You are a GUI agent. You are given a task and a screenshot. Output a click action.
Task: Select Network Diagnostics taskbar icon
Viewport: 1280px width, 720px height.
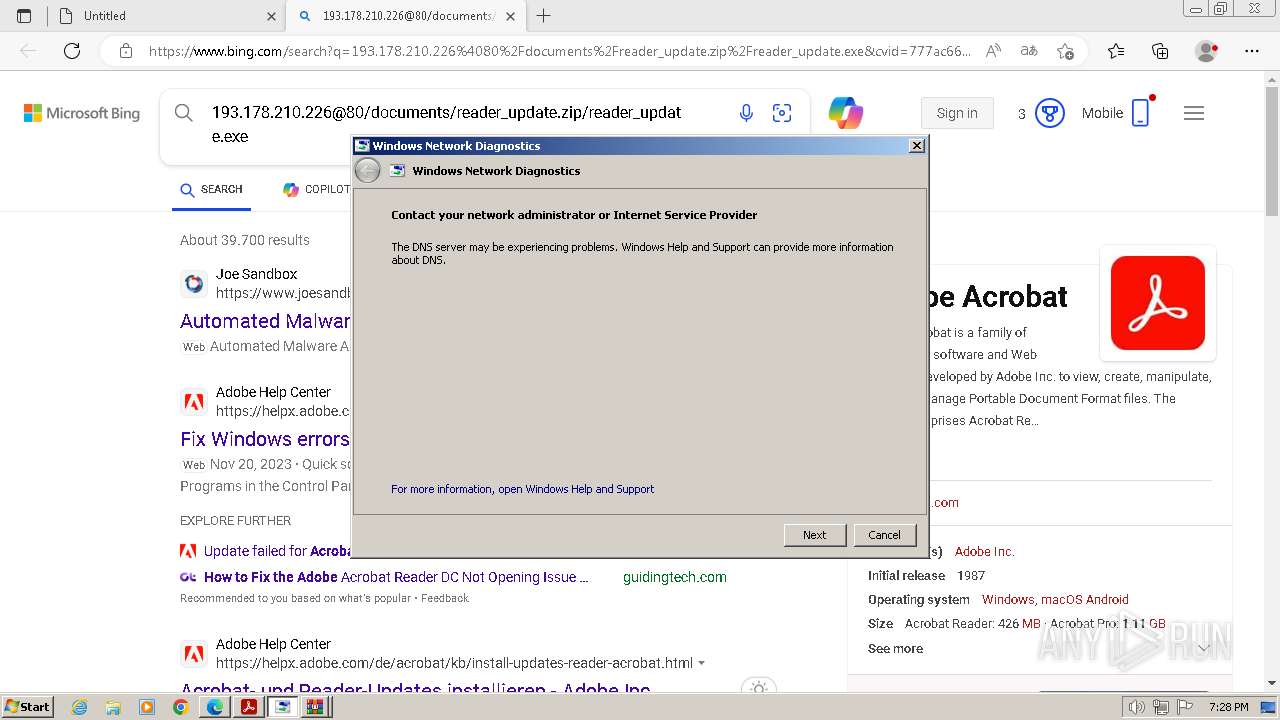point(282,707)
